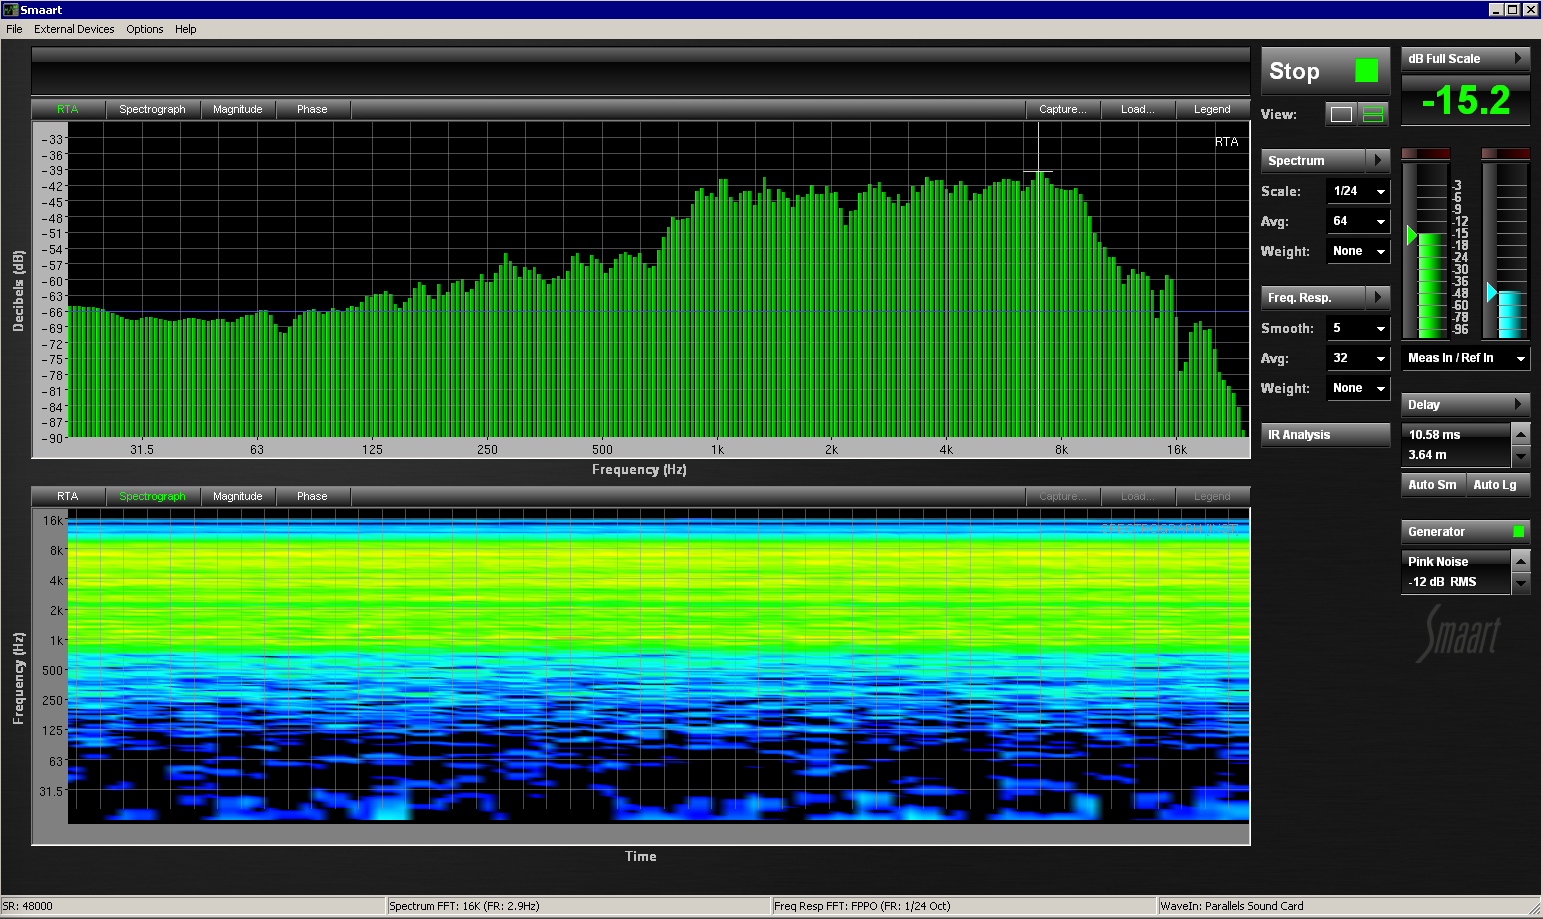
Task: Select Magnitude tab in lower graph
Action: [x=238, y=496]
